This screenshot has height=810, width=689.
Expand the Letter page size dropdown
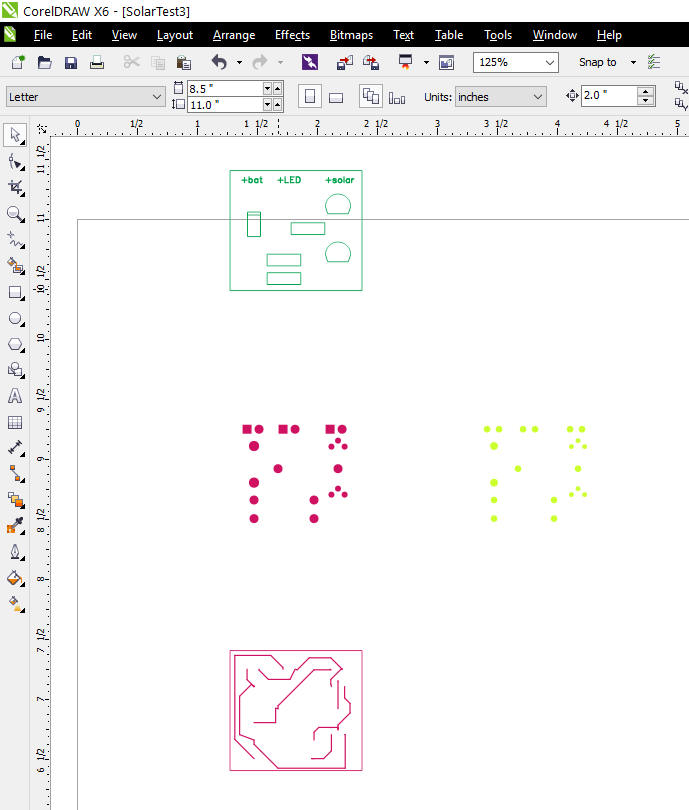pyautogui.click(x=156, y=97)
